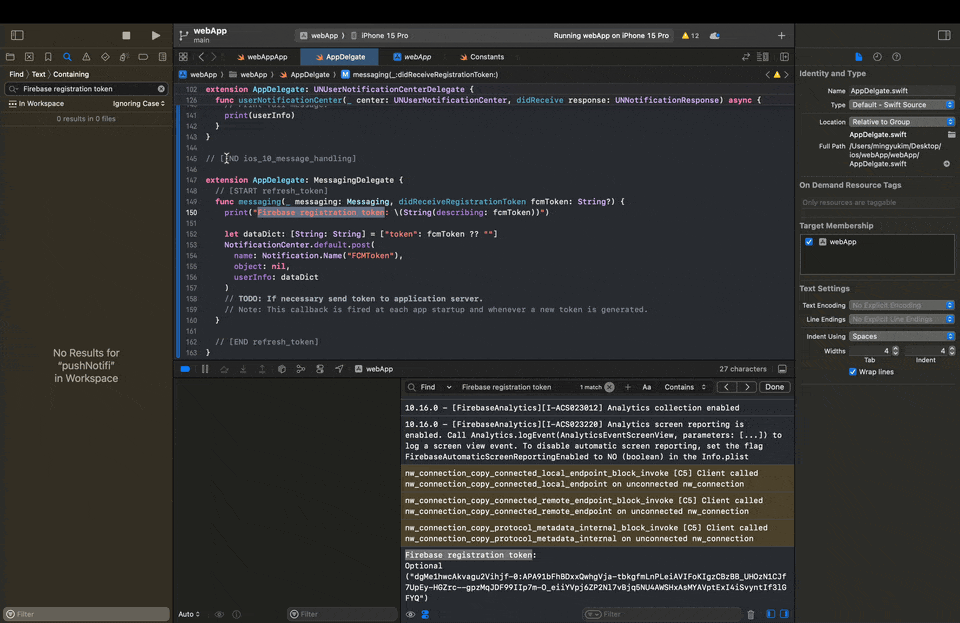Open the Test navigator diamond icon

tap(105, 57)
